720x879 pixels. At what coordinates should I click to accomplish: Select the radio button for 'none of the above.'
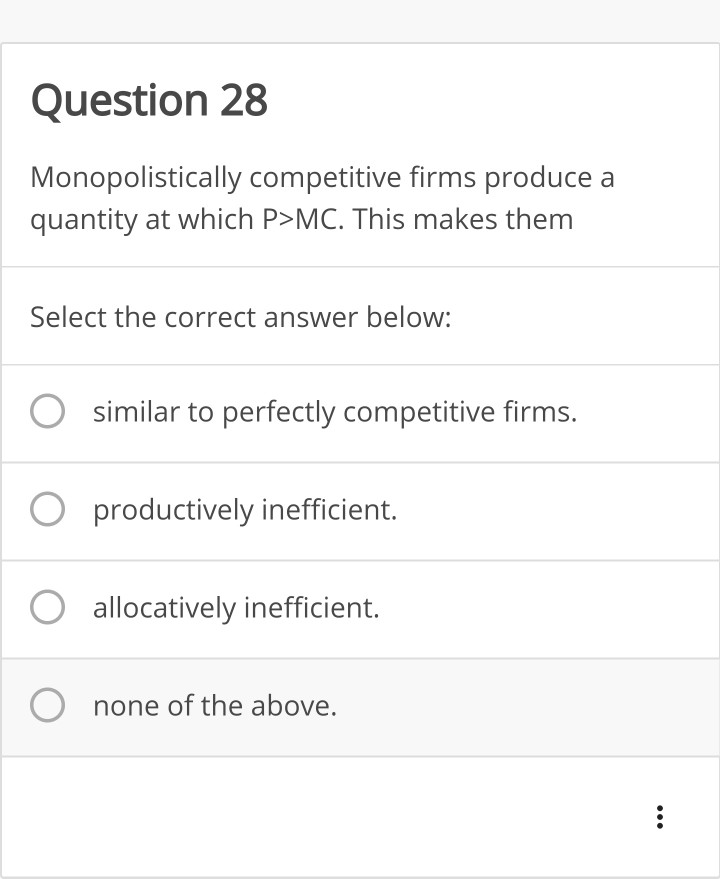click(47, 706)
